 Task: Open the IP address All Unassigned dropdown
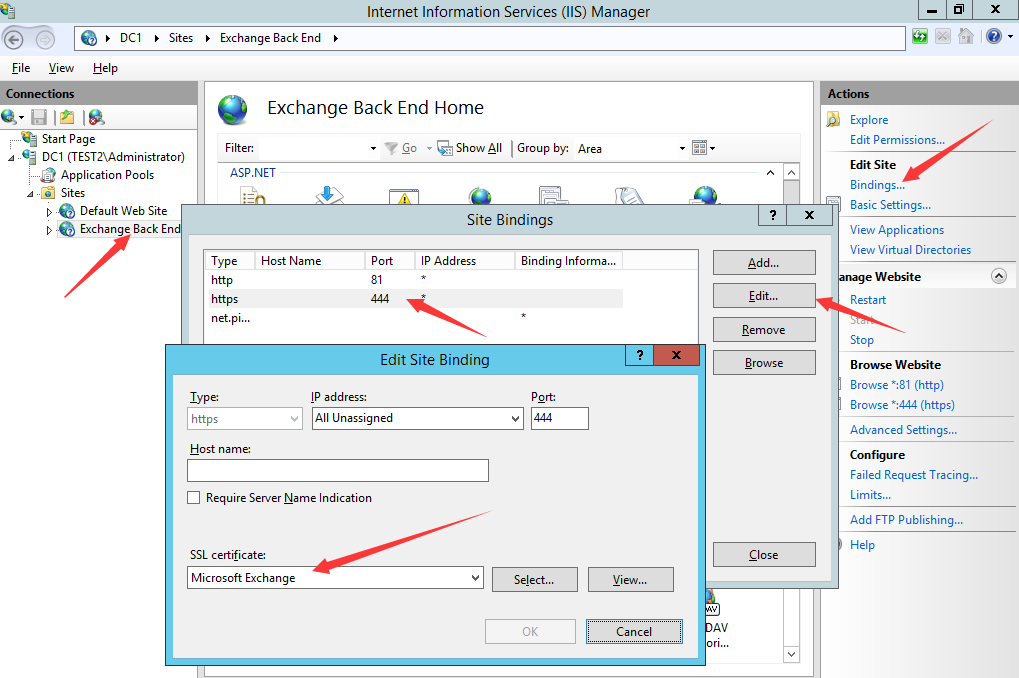pos(515,419)
